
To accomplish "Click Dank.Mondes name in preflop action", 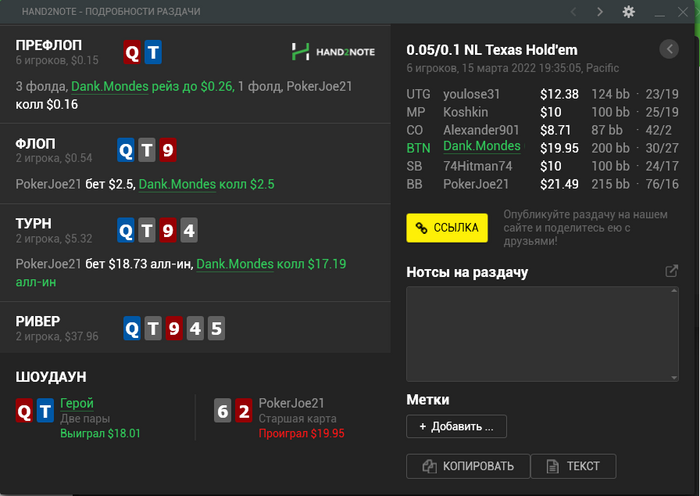I will tap(109, 86).
